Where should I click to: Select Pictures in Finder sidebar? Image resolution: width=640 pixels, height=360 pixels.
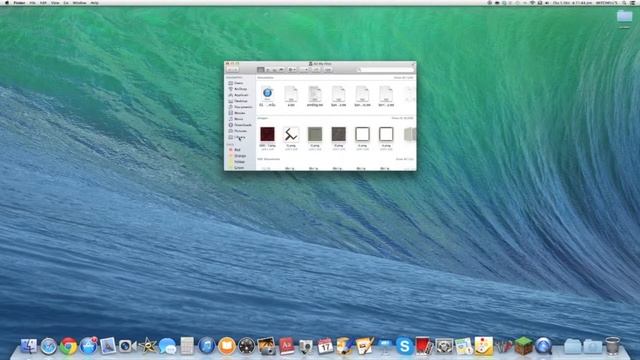238,131
